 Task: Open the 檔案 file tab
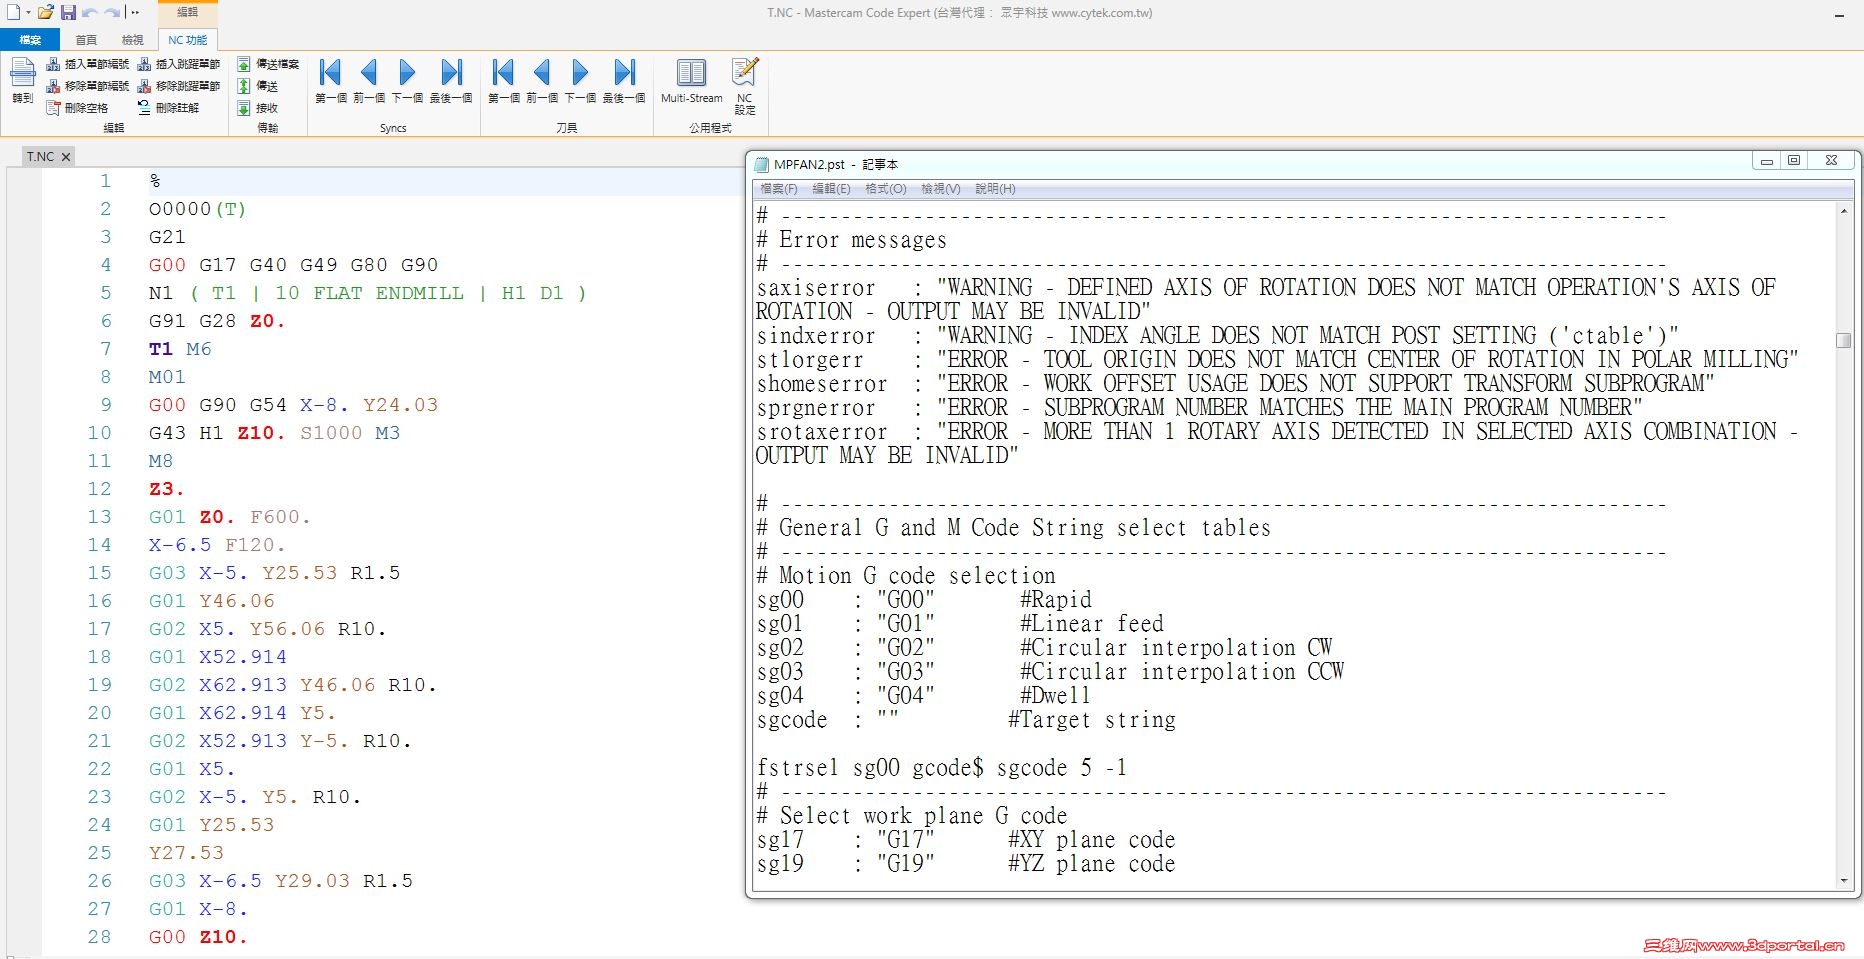30,40
